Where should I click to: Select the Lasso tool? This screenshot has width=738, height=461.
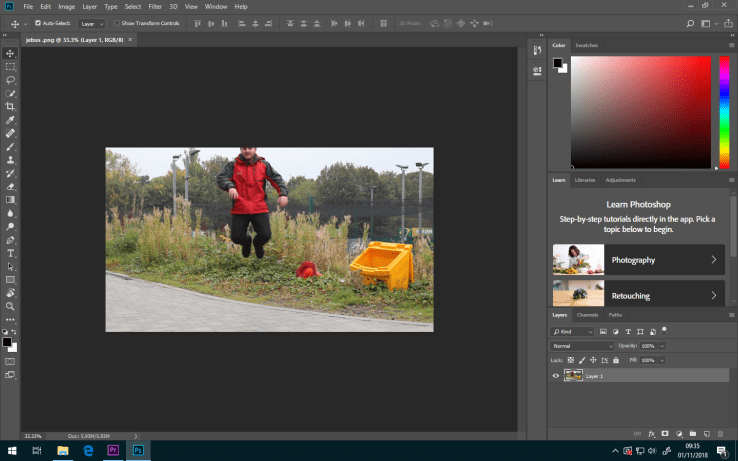coord(11,79)
